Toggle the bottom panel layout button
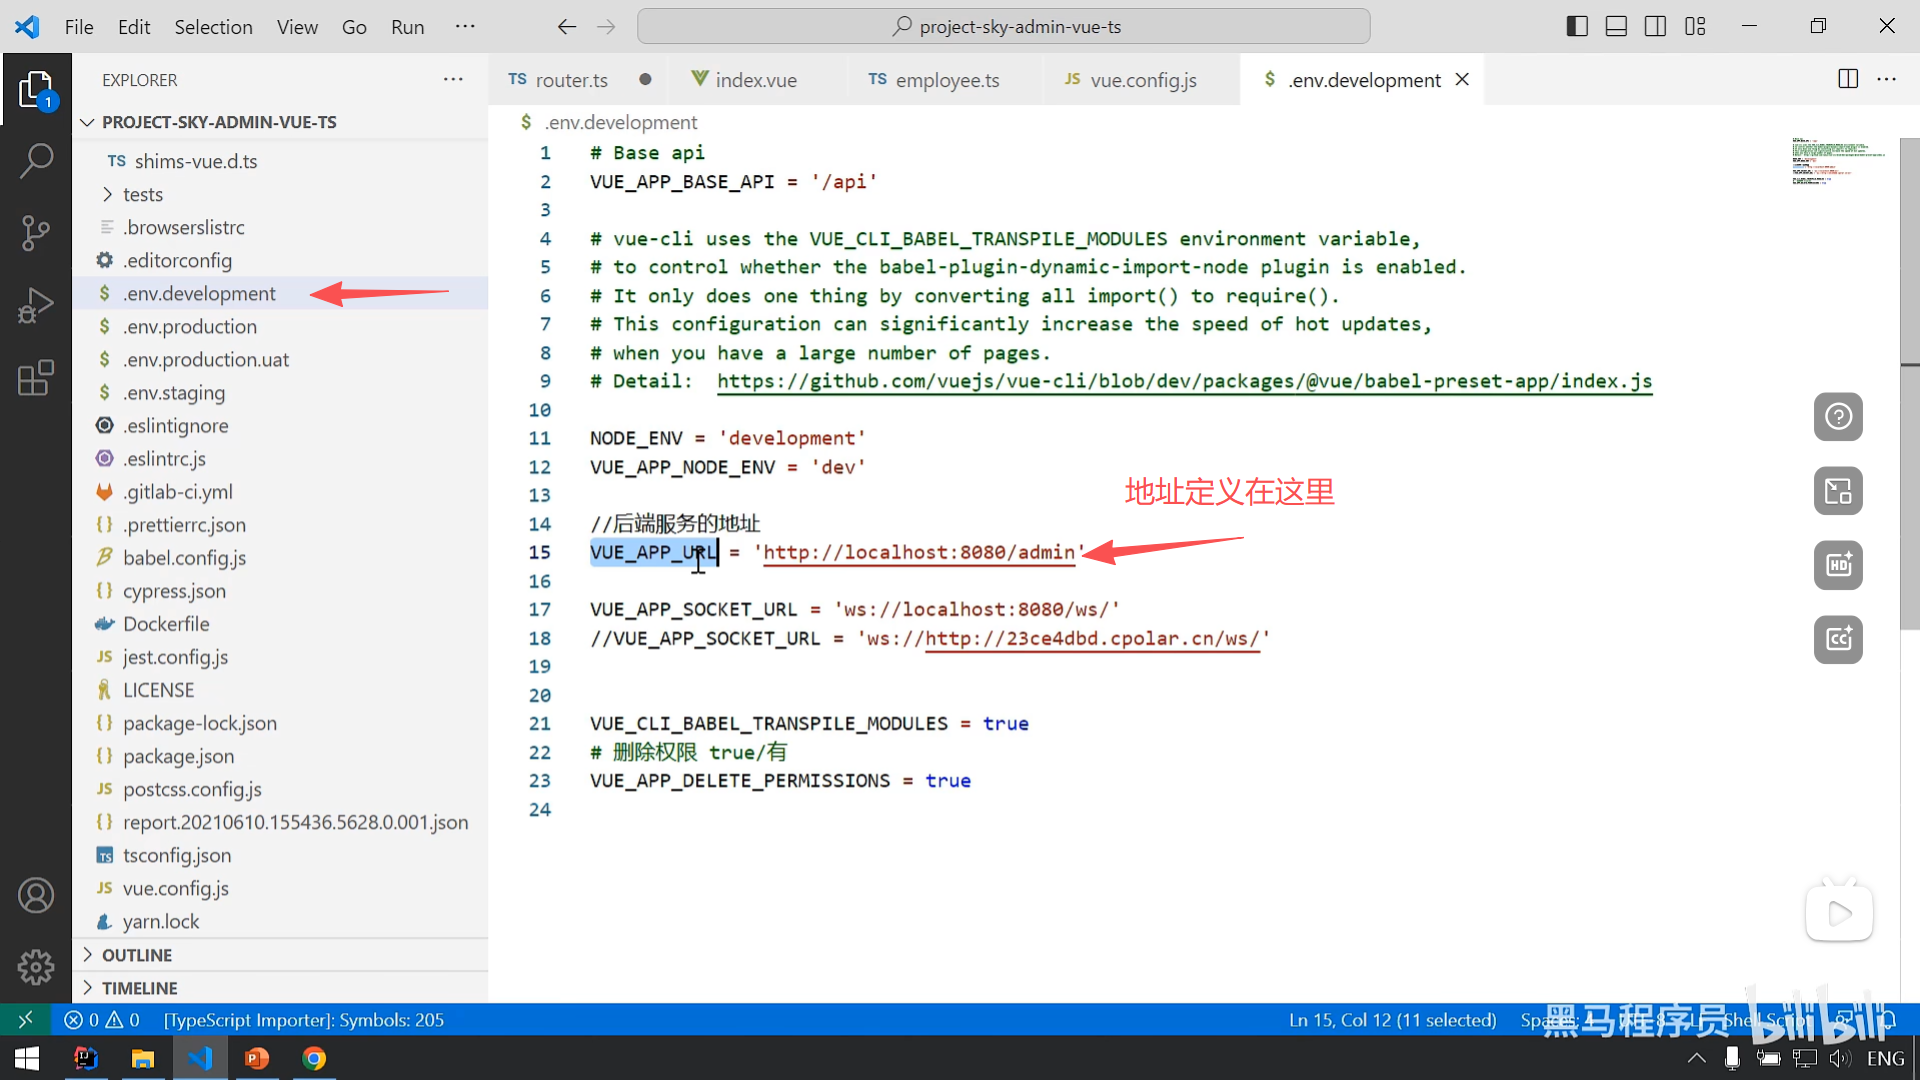Image resolution: width=1920 pixels, height=1080 pixels. pyautogui.click(x=1616, y=27)
